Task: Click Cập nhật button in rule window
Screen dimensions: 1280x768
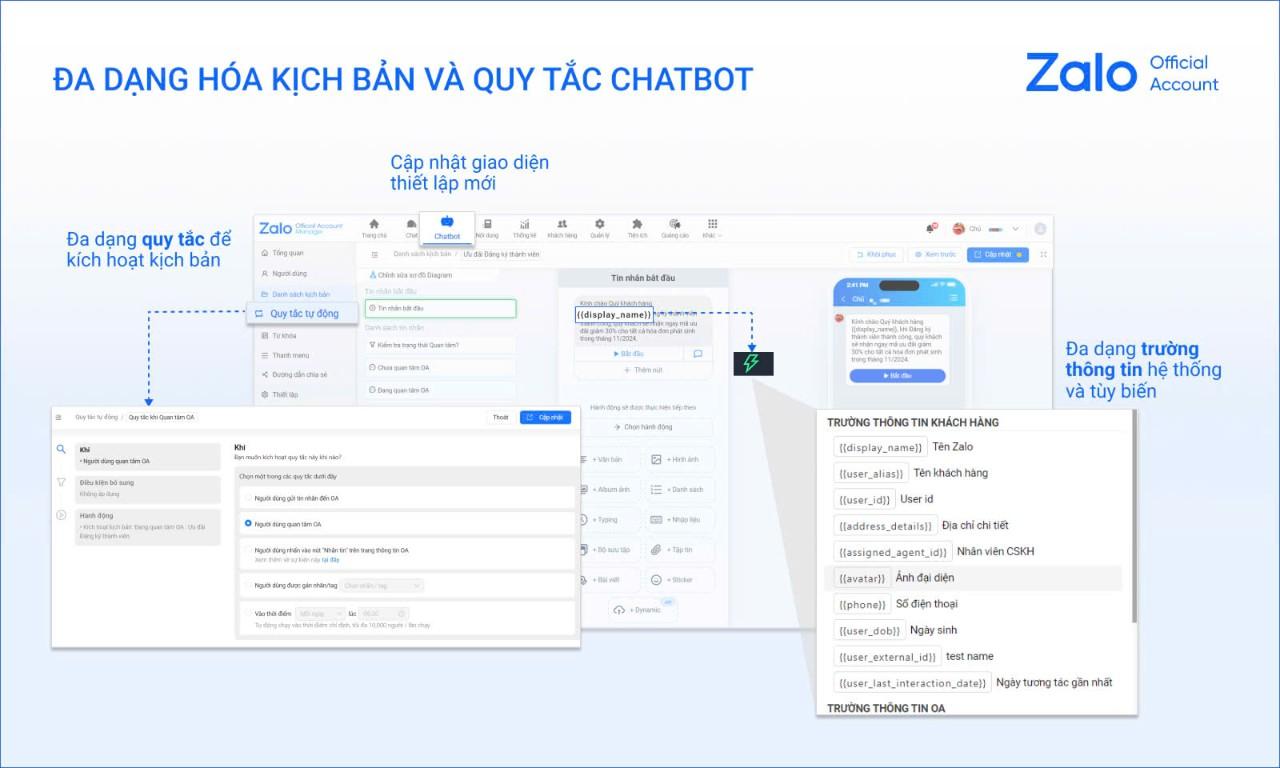Action: click(x=546, y=417)
